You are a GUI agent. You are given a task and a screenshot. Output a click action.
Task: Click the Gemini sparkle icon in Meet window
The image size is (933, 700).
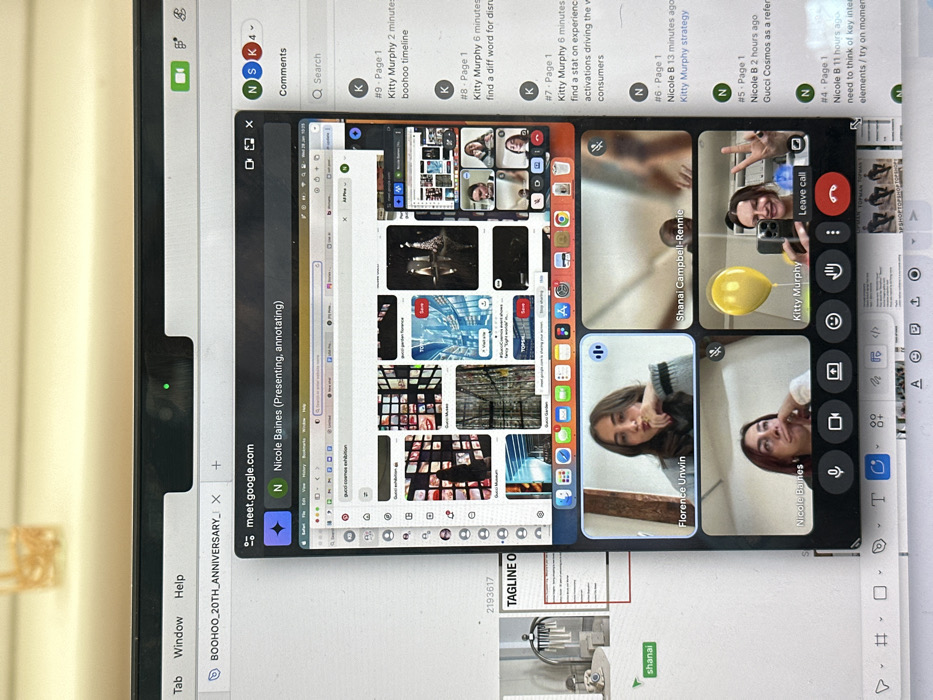[277, 529]
